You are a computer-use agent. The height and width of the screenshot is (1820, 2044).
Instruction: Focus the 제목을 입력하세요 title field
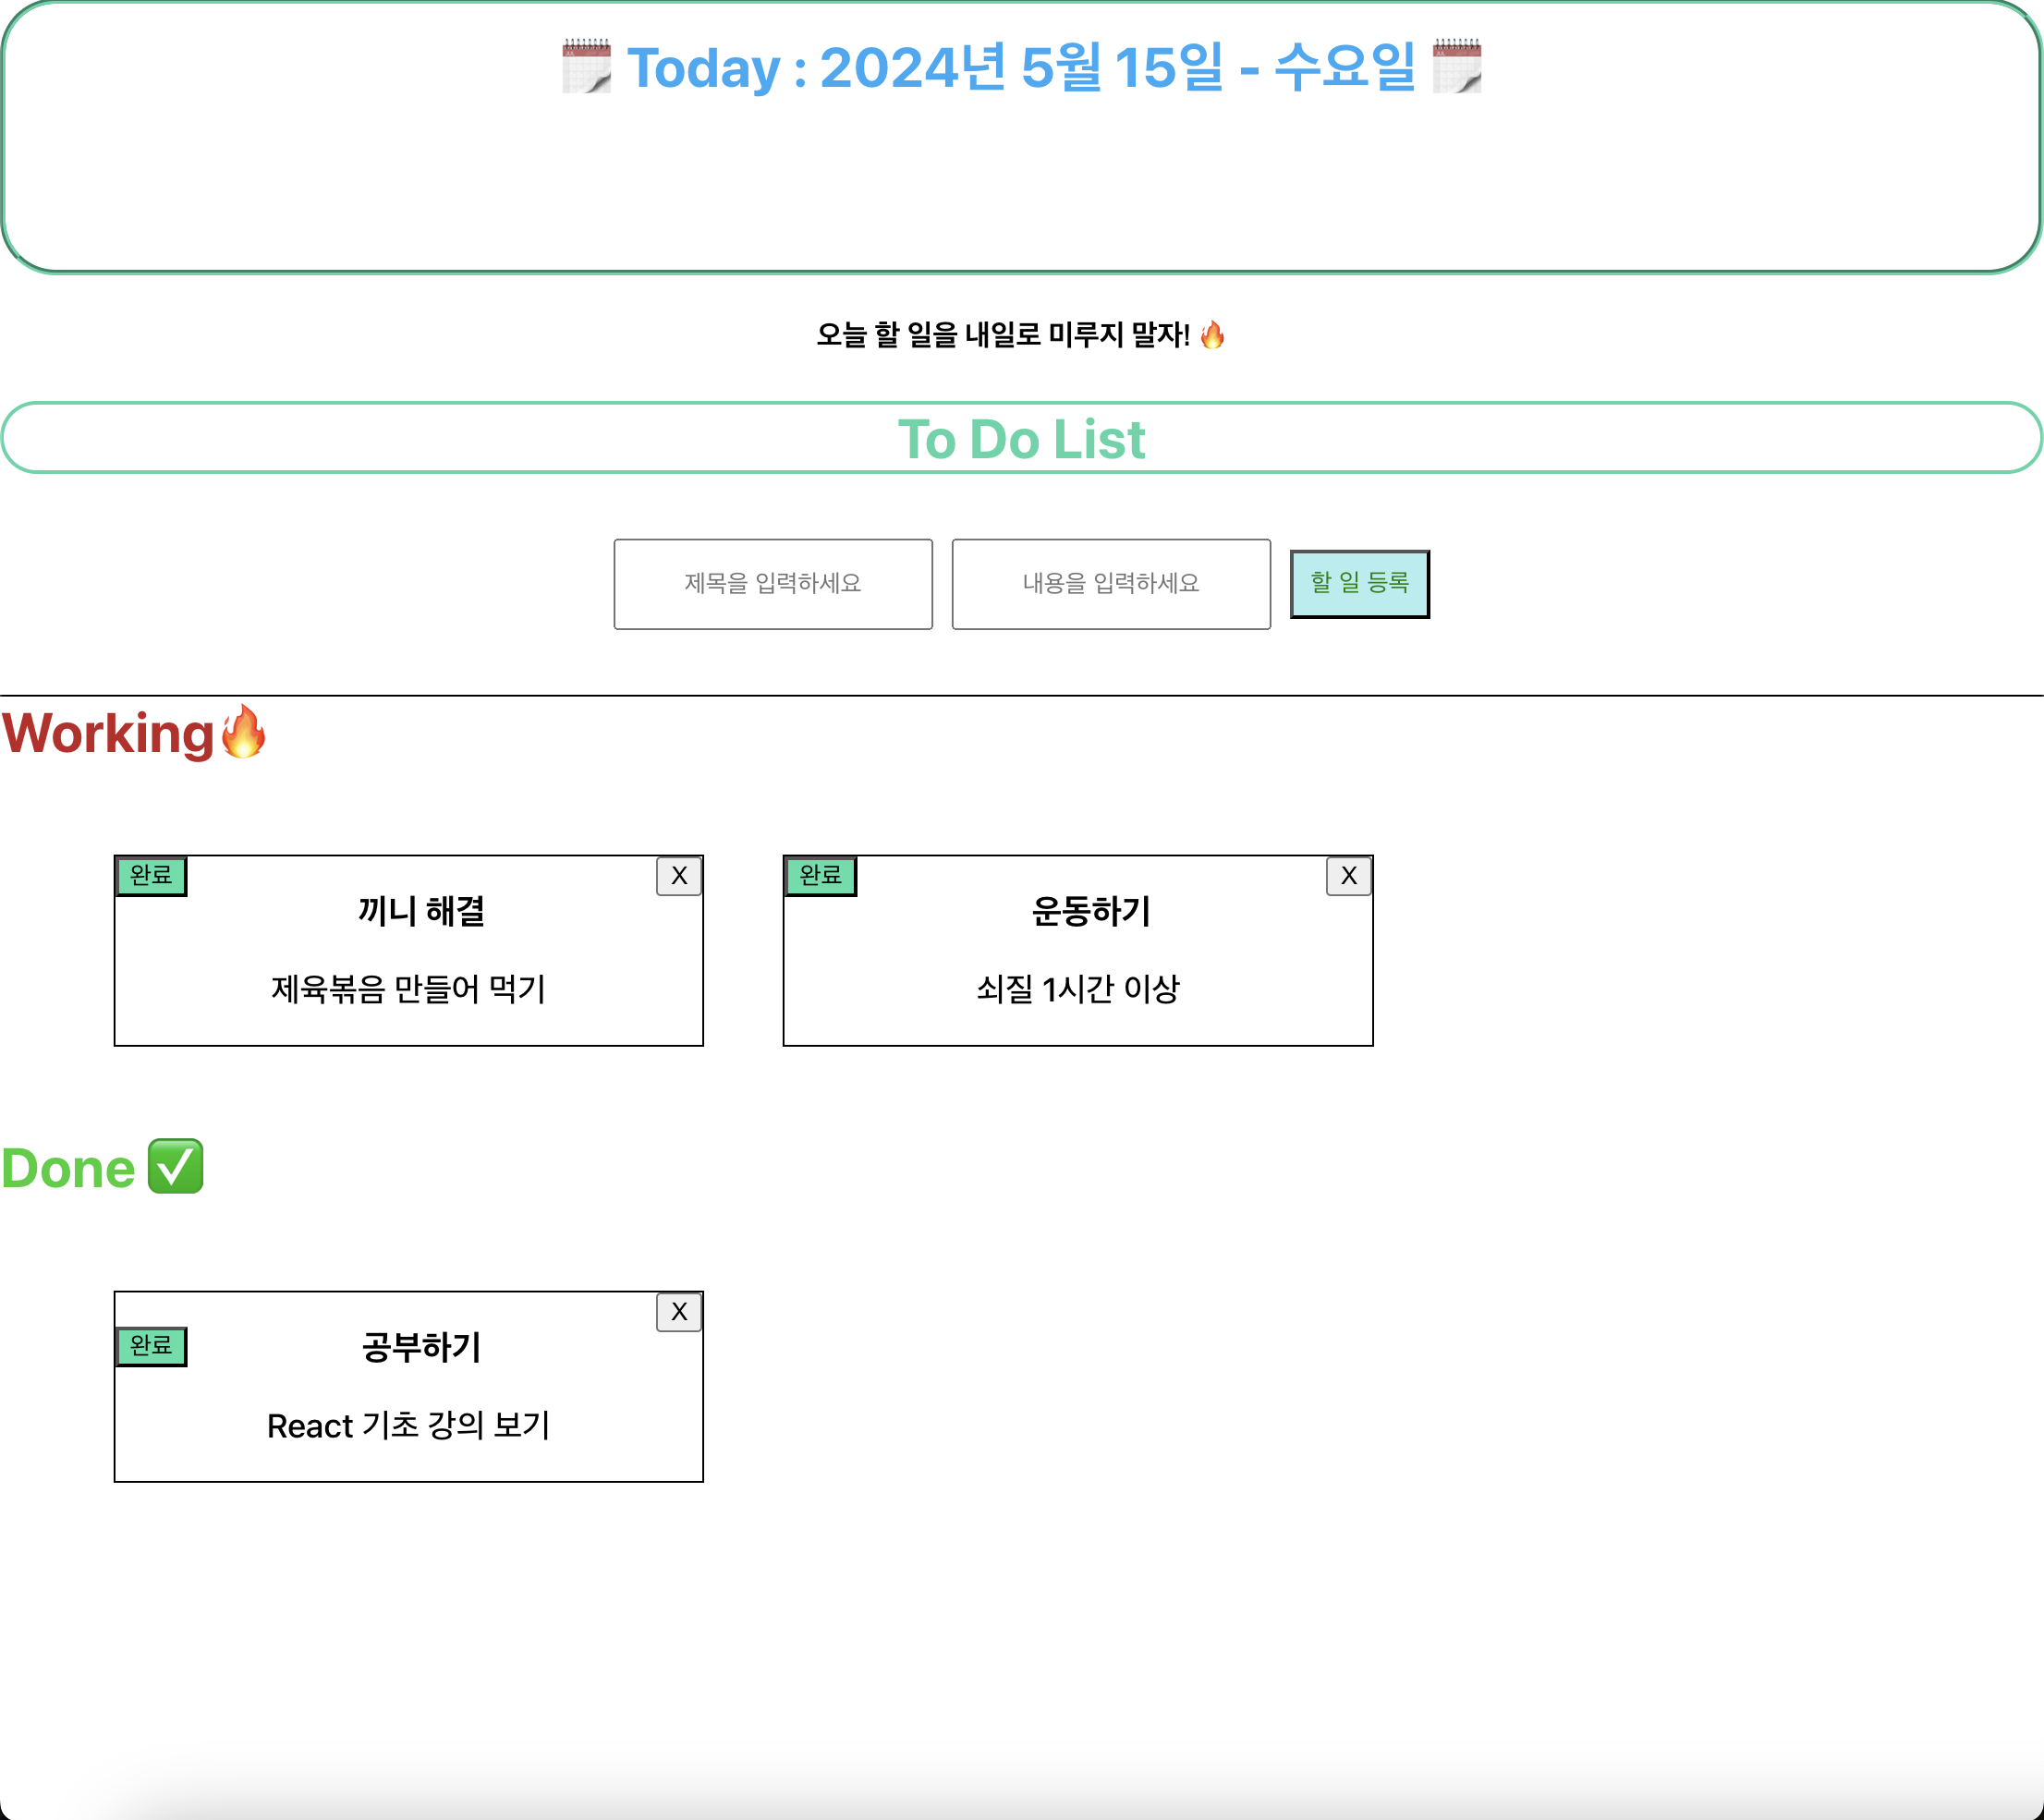pyautogui.click(x=773, y=584)
